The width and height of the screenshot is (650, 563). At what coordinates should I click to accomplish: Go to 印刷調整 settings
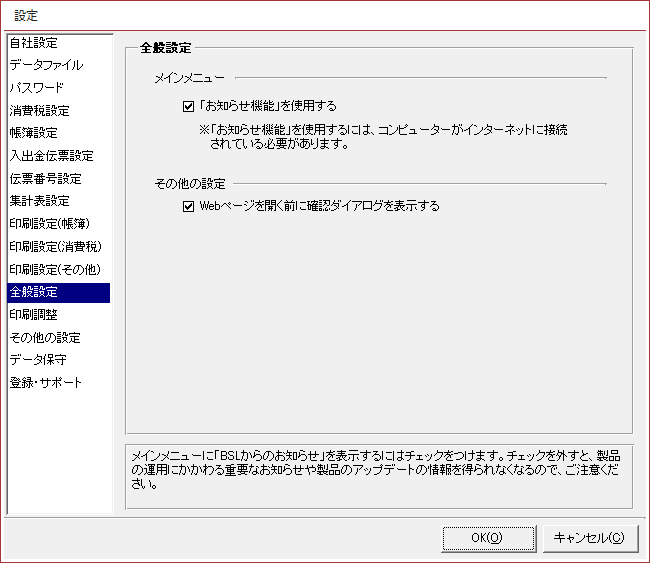(x=34, y=315)
